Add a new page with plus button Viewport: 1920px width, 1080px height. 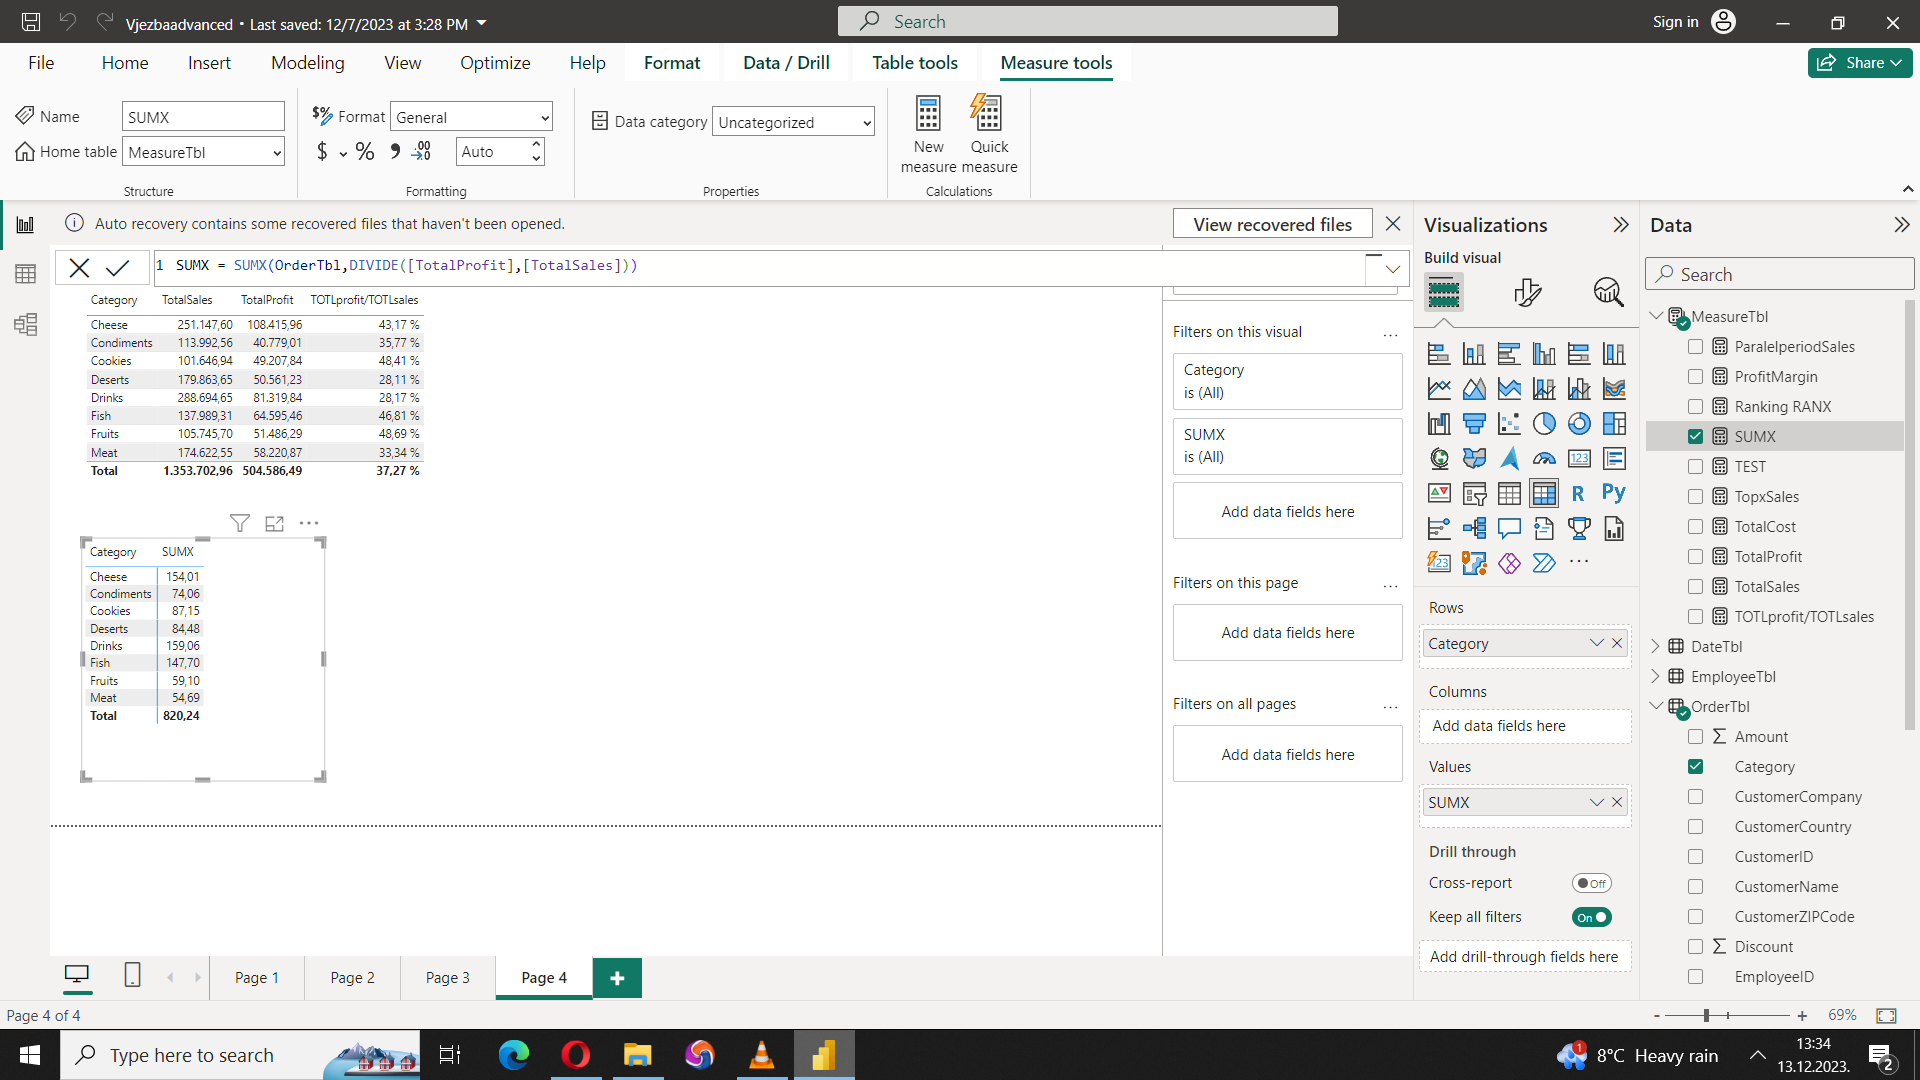(x=617, y=978)
